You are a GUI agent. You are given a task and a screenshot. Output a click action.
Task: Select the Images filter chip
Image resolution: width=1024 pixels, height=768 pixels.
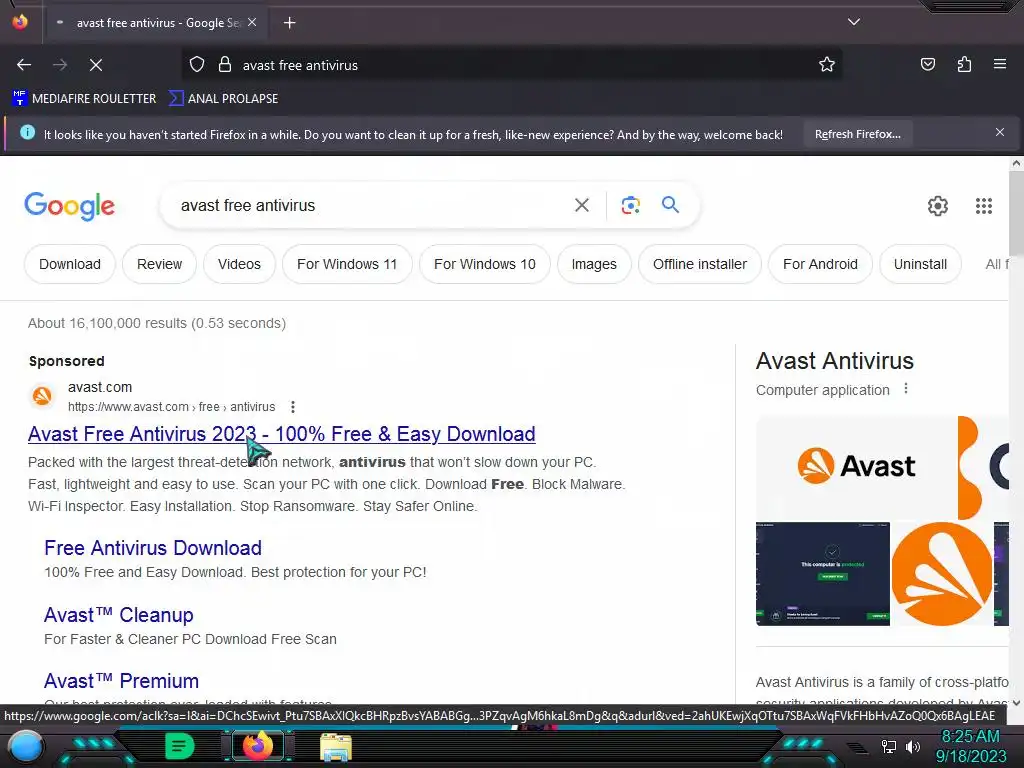[594, 264]
